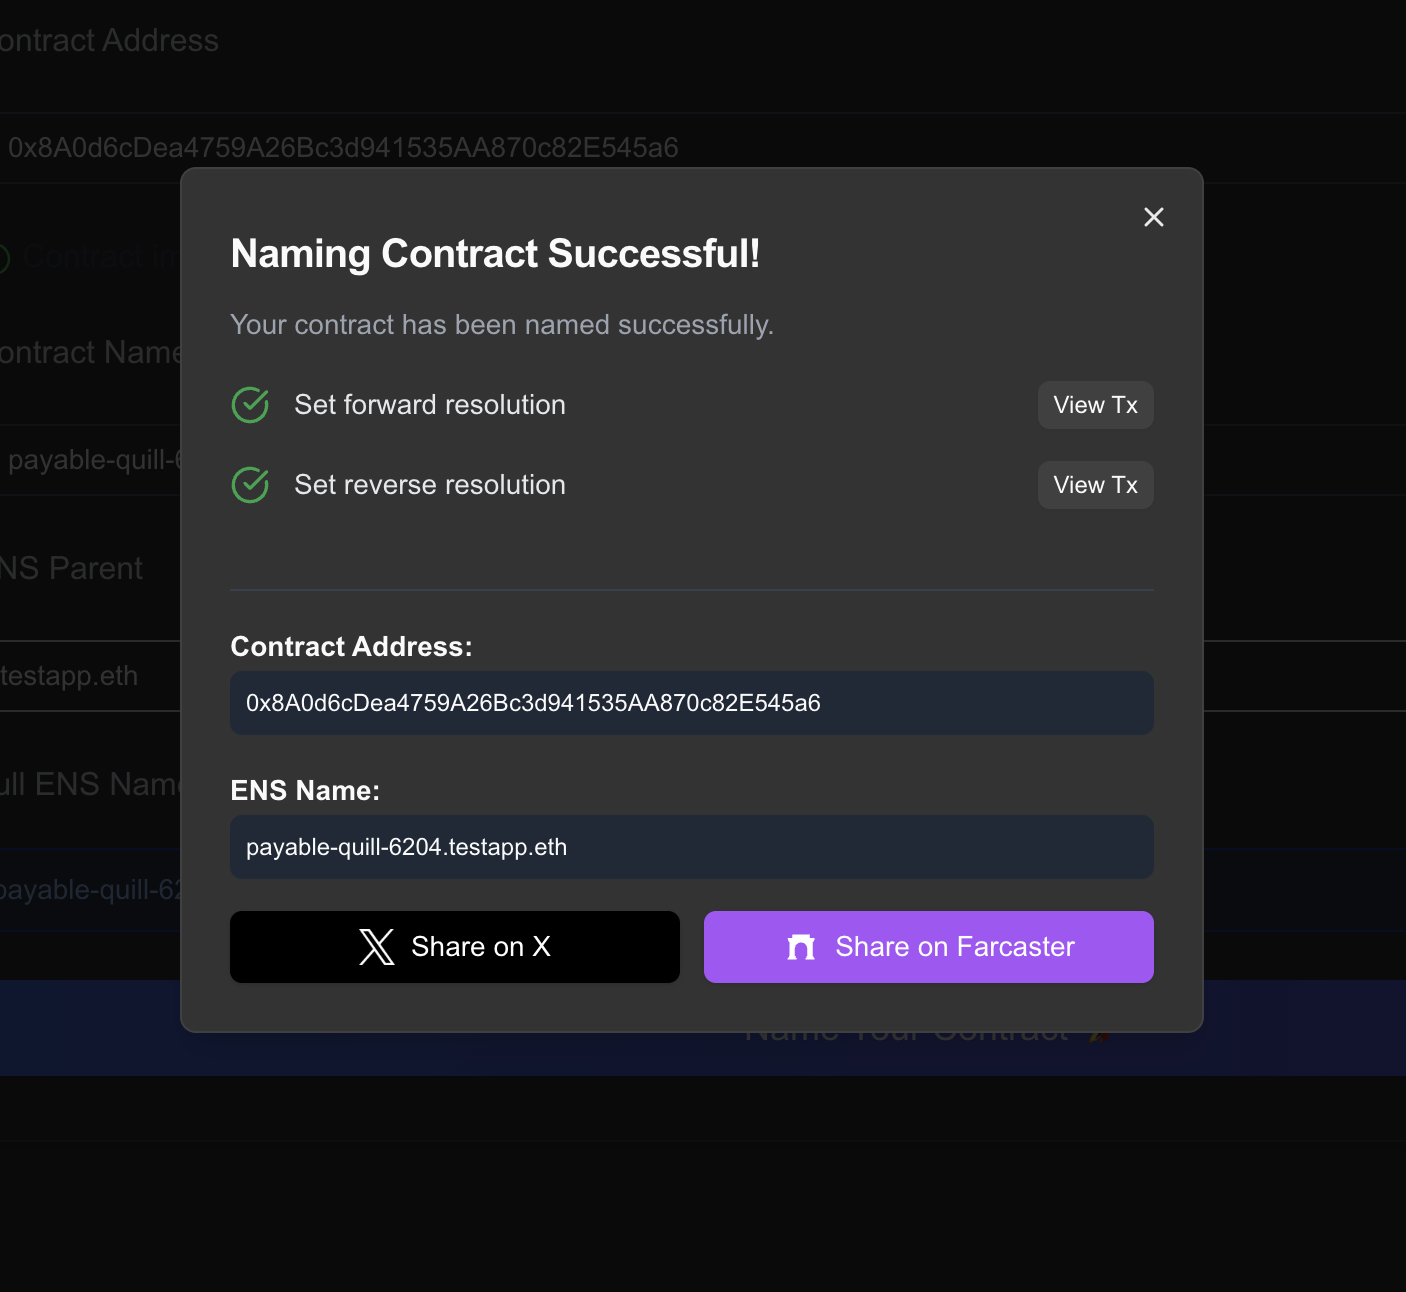View Tx for Set reverse resolution
The image size is (1406, 1292).
click(1095, 485)
